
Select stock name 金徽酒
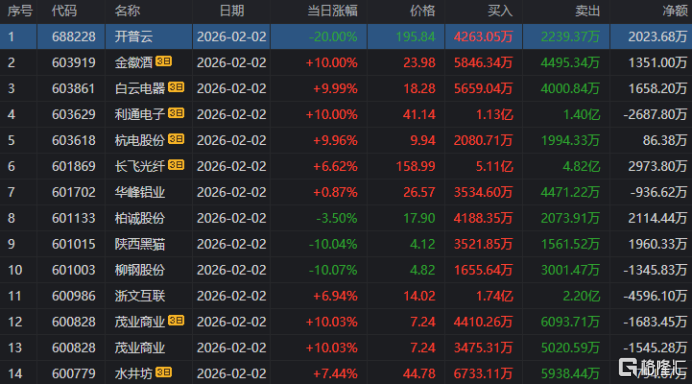click(133, 63)
